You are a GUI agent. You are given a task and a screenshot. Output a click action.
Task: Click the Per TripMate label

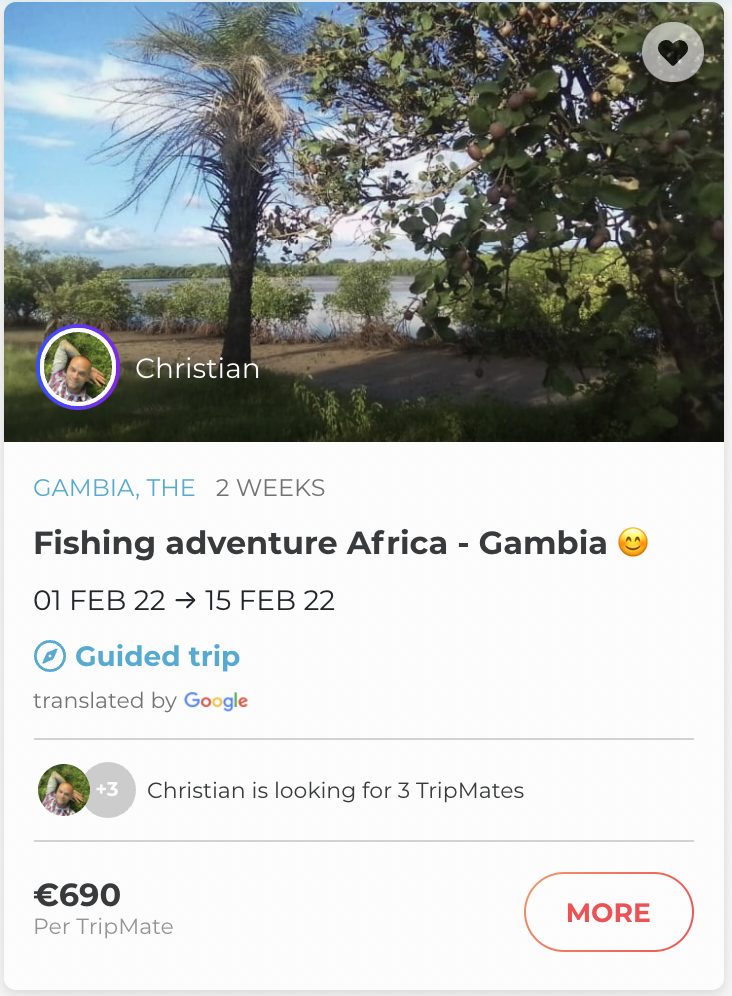[103, 927]
